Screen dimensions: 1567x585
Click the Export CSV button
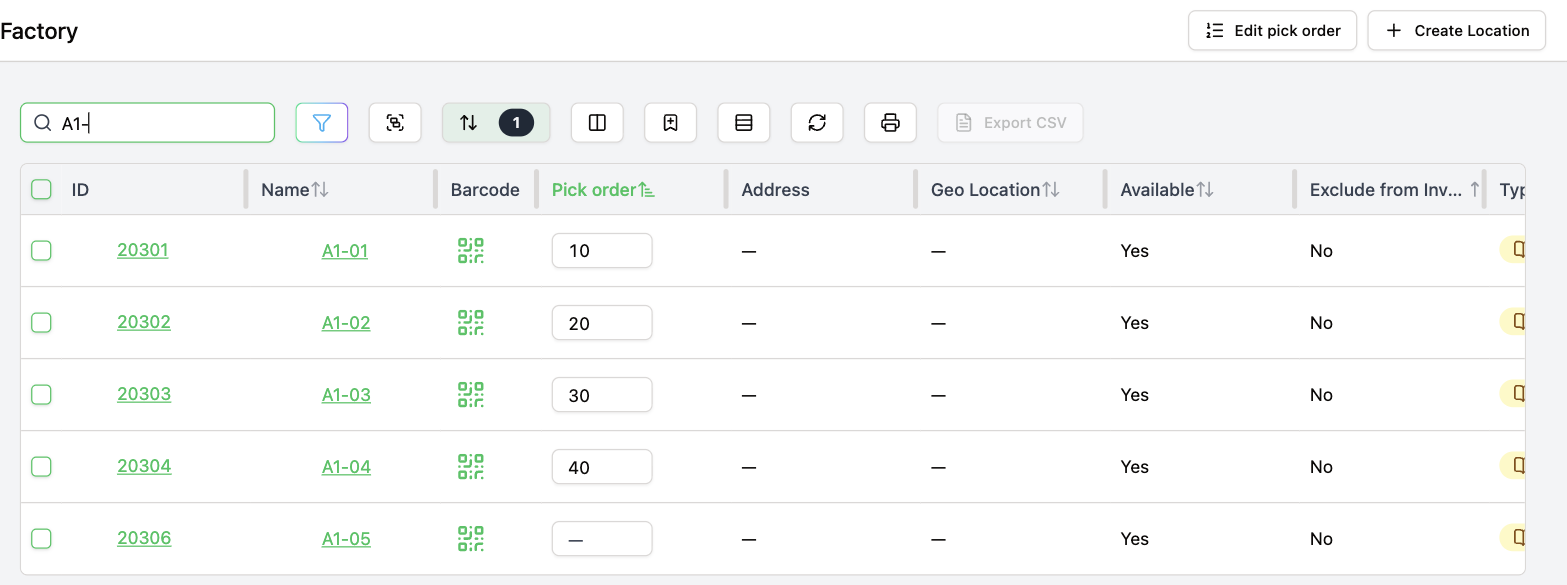(x=1010, y=123)
